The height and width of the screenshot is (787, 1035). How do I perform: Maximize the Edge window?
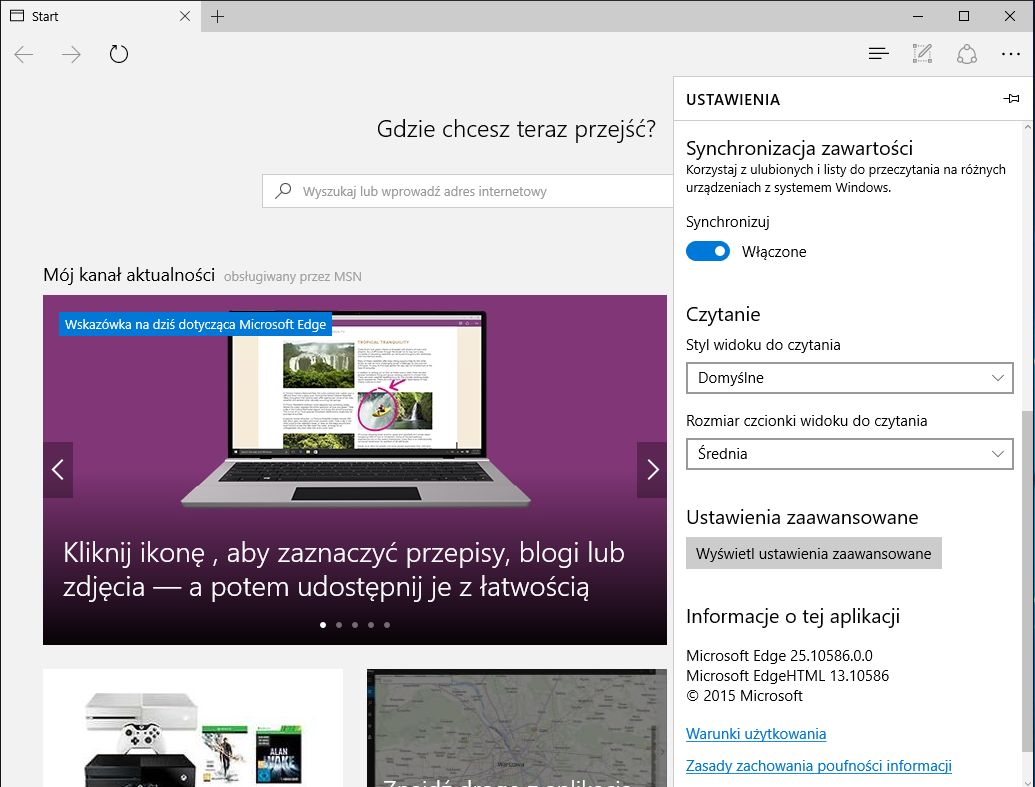coord(964,17)
